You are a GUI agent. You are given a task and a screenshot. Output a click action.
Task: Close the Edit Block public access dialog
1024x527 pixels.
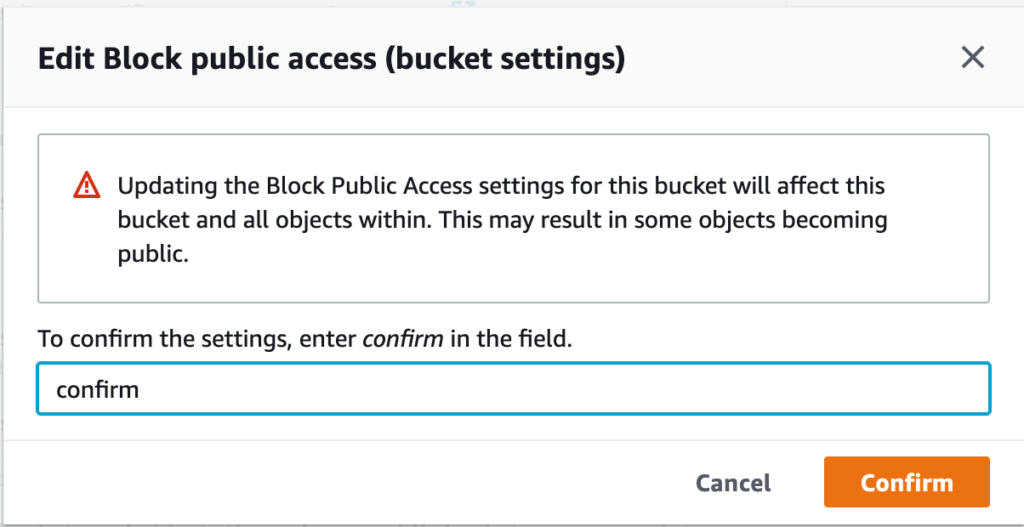click(x=972, y=58)
